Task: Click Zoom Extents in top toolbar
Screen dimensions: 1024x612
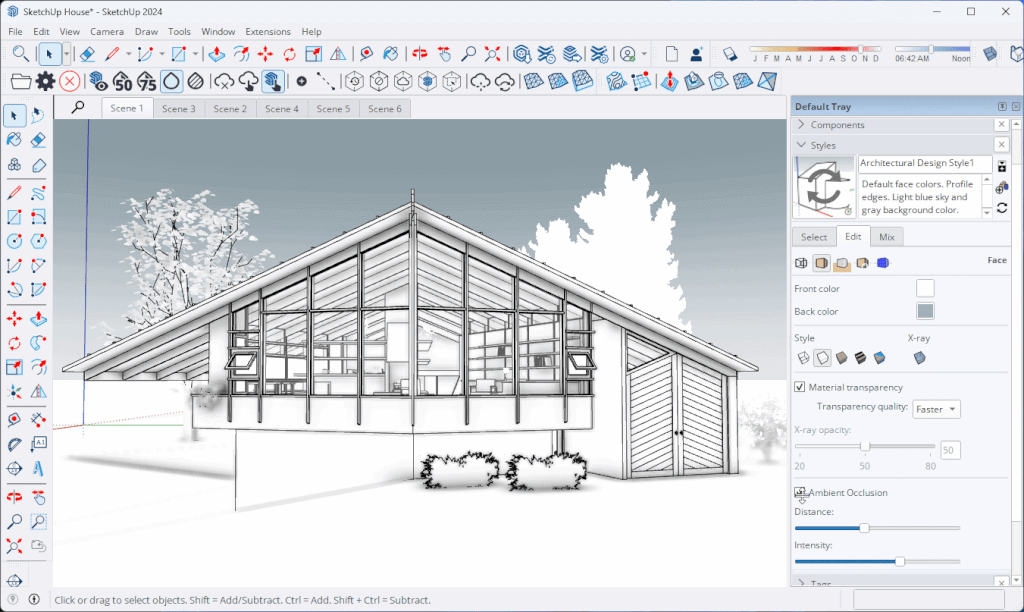Action: click(x=492, y=54)
